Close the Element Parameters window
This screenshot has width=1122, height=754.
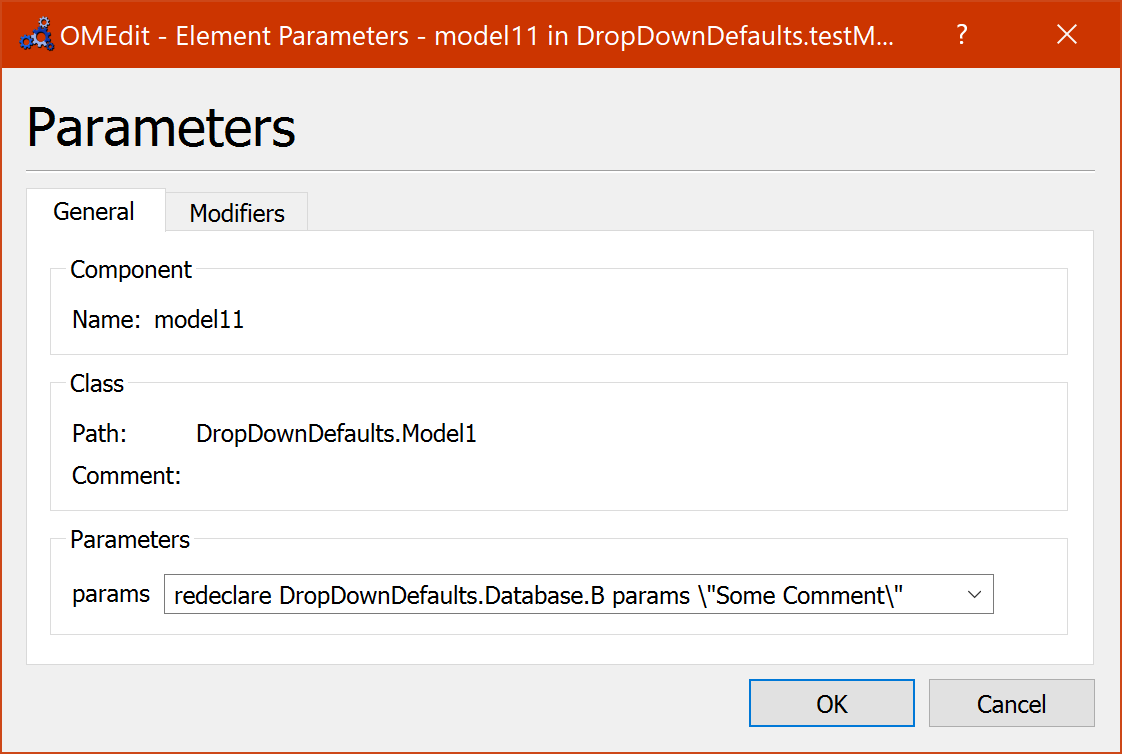(1066, 34)
